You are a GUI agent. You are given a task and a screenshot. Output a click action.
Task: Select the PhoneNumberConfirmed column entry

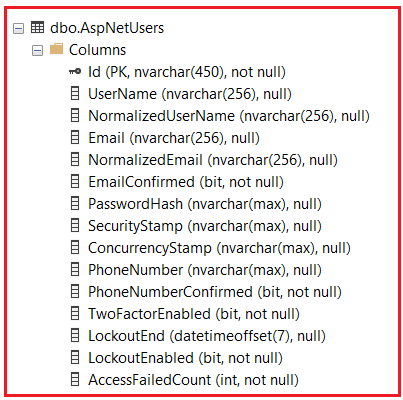(x=215, y=292)
